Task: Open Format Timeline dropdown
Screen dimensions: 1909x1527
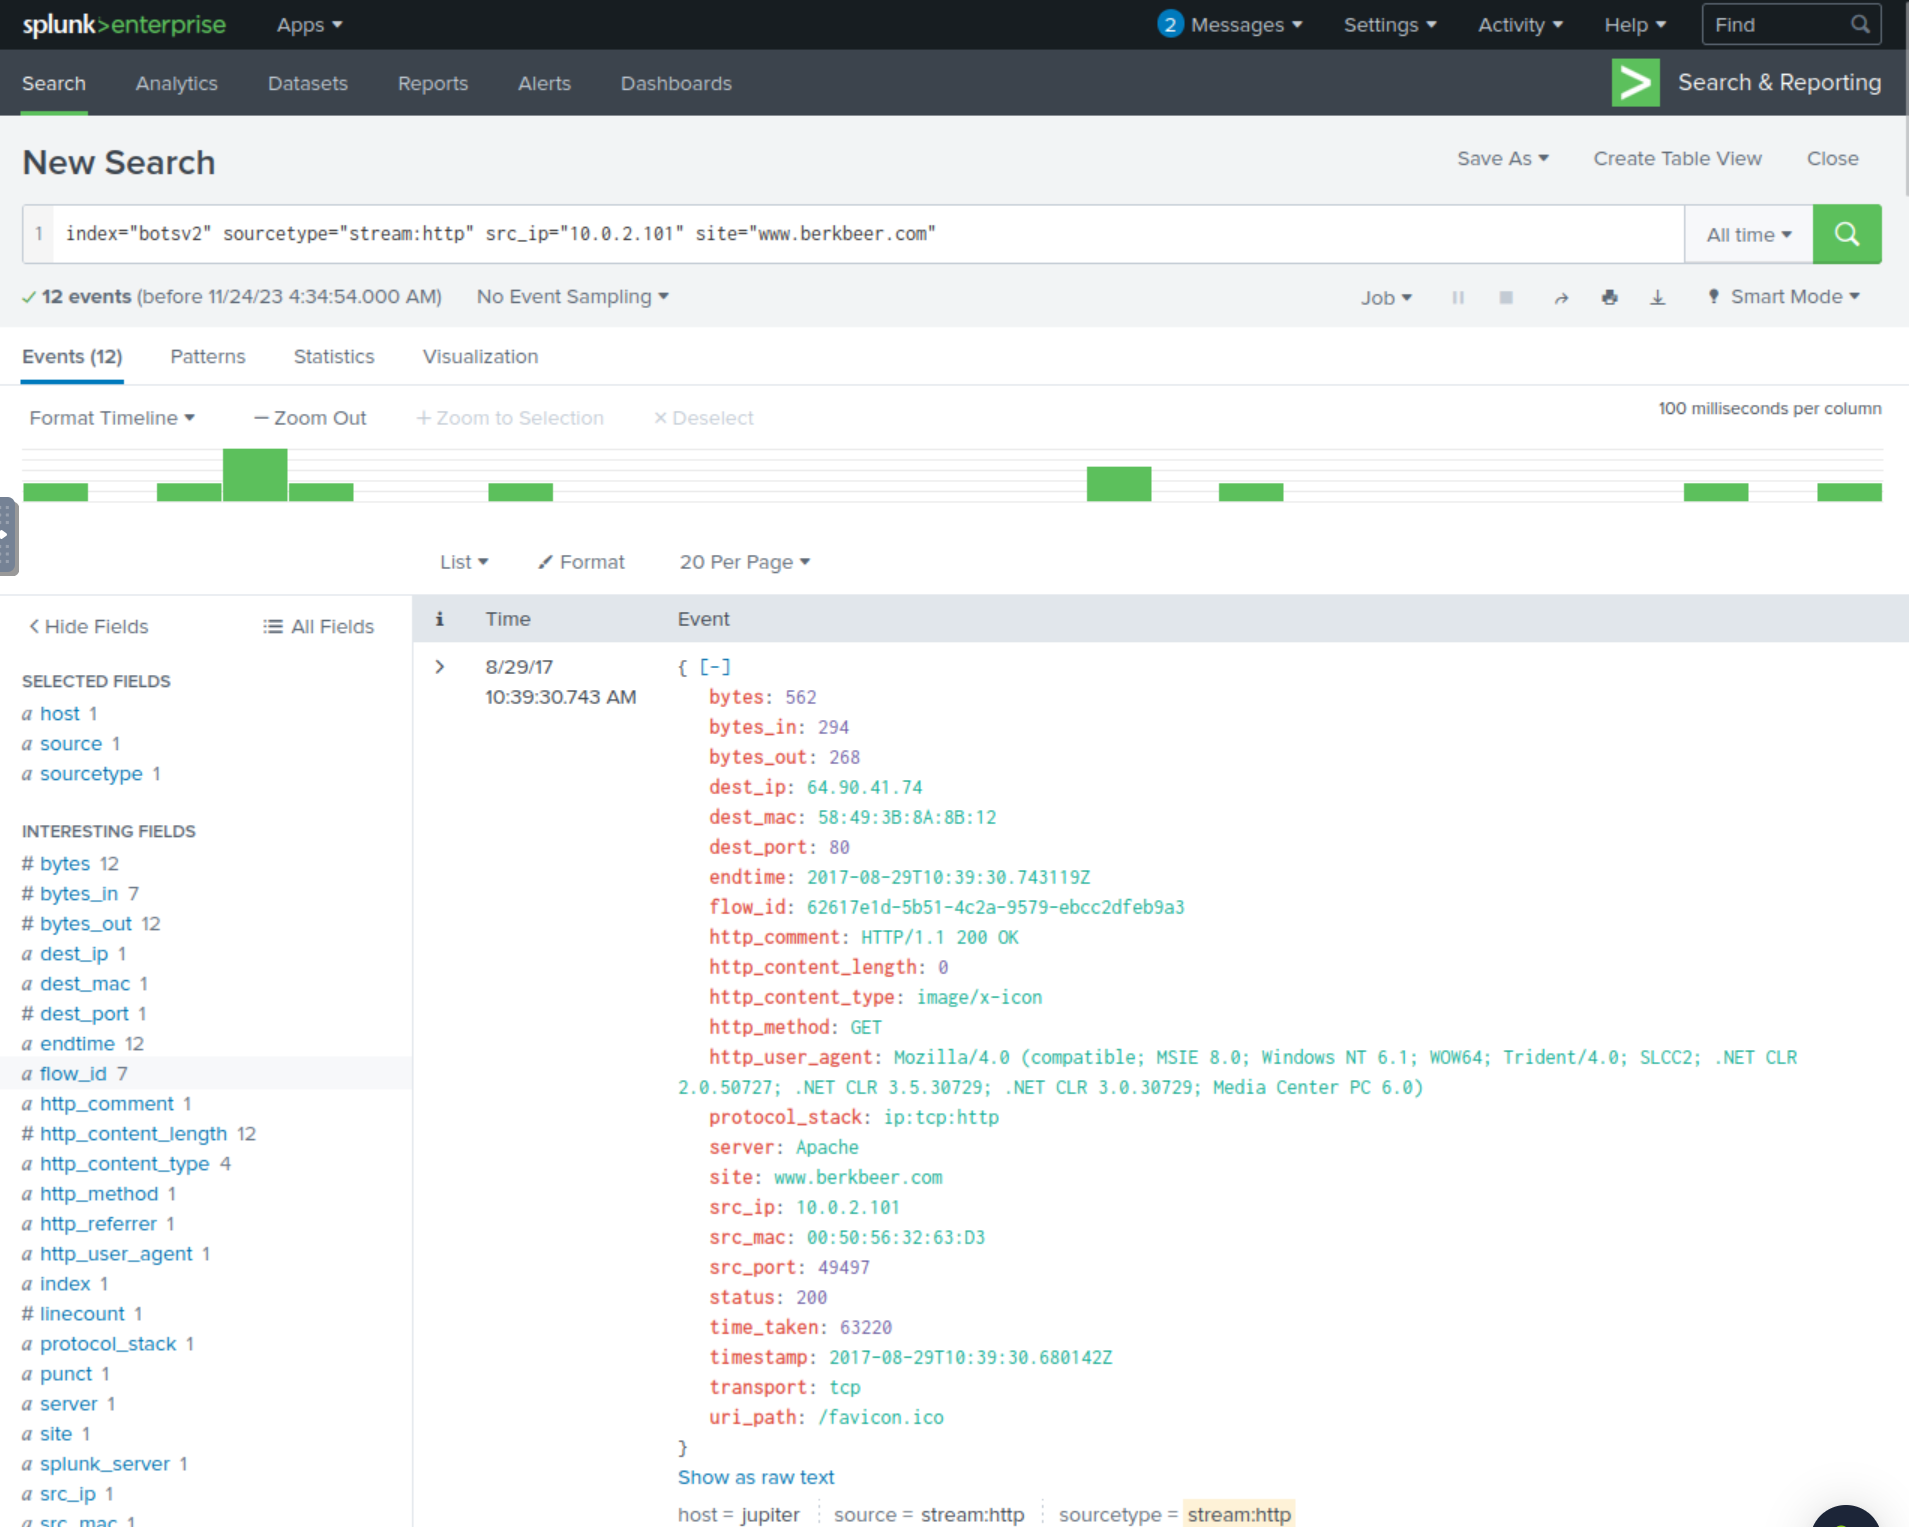Action: click(112, 418)
